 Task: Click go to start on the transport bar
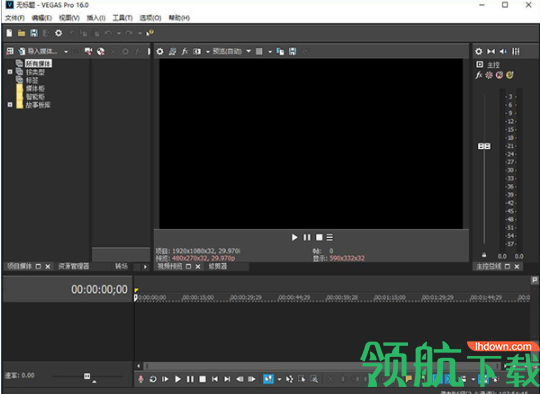pos(215,379)
